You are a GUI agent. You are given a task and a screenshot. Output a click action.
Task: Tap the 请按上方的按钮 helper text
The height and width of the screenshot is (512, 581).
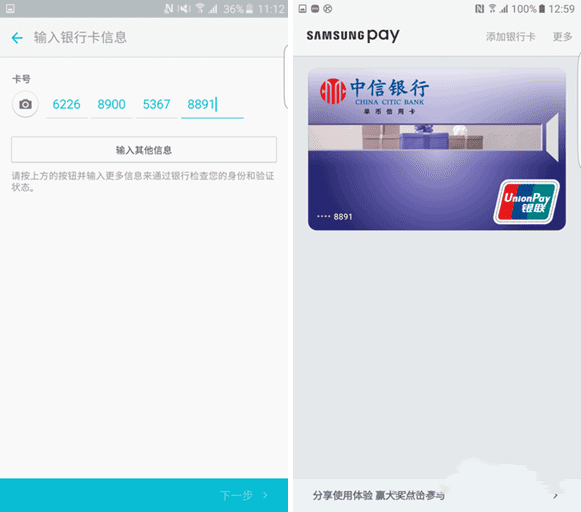143,181
